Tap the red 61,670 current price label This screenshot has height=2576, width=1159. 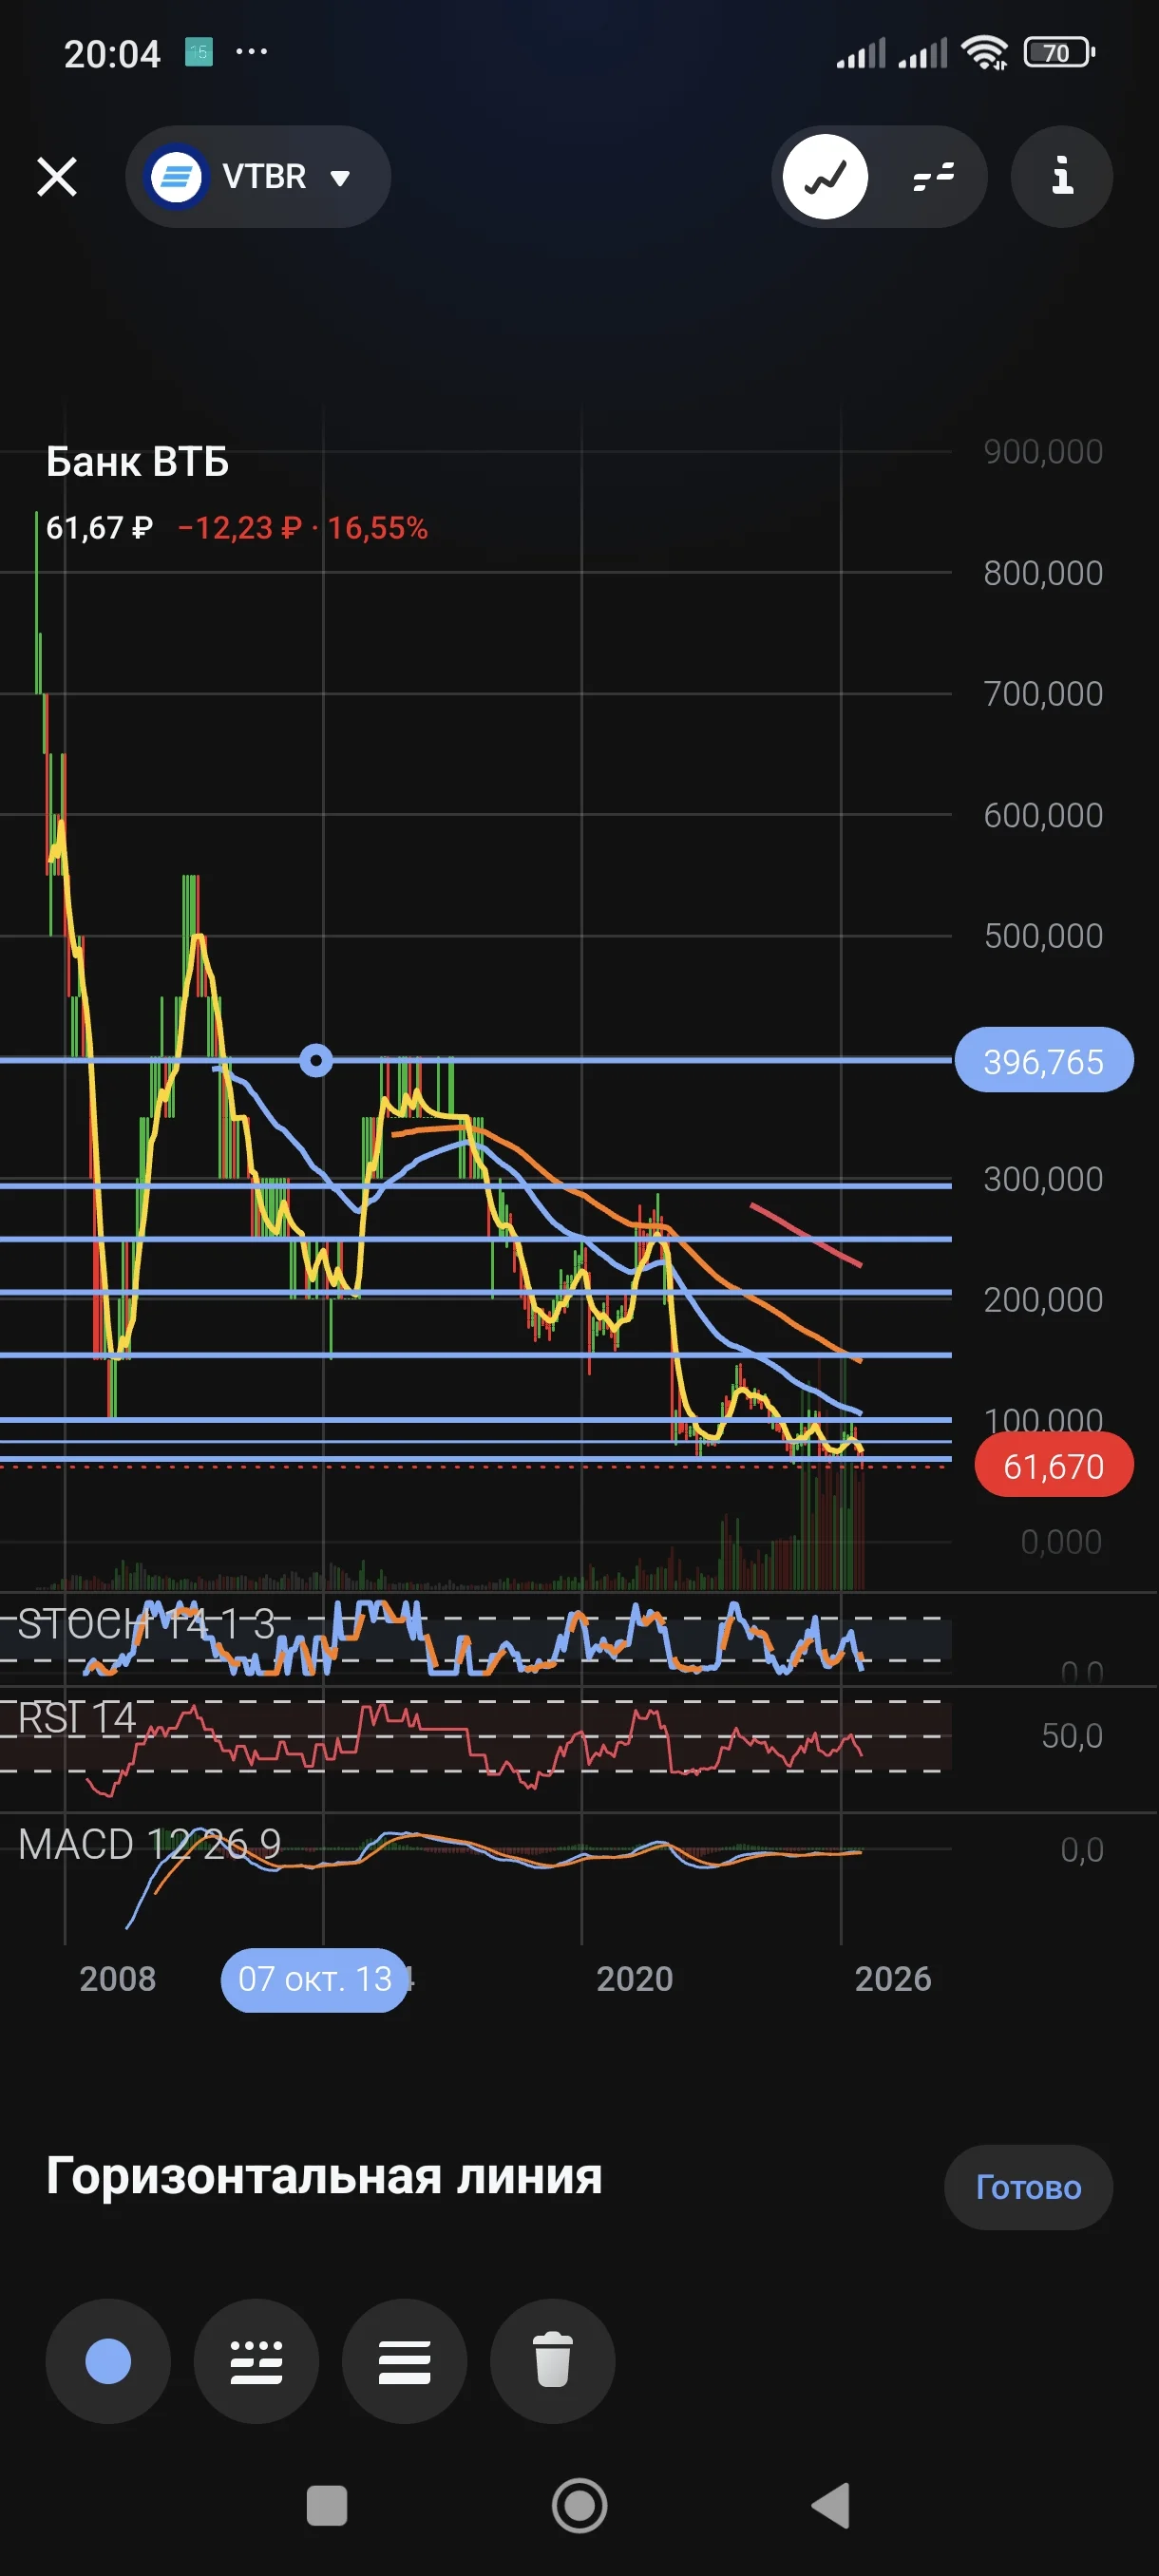pos(1054,1465)
